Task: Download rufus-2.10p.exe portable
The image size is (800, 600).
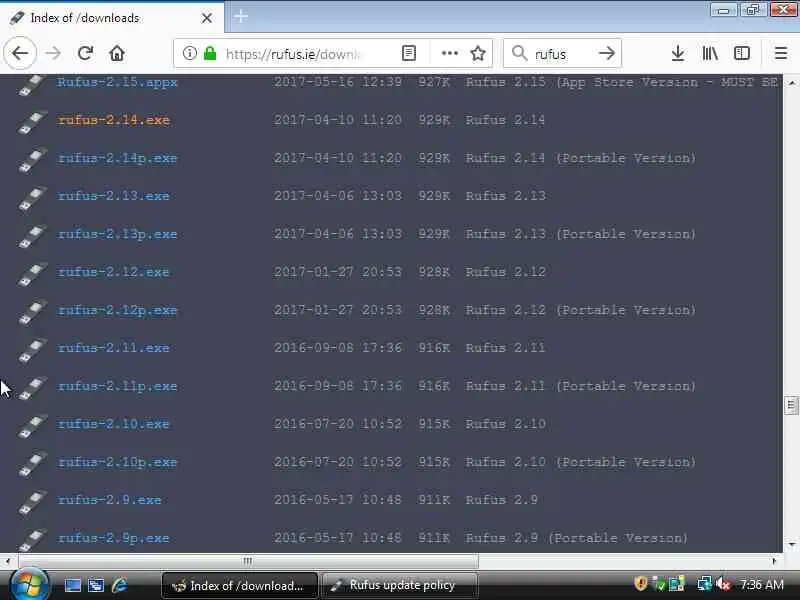Action: coord(117,462)
